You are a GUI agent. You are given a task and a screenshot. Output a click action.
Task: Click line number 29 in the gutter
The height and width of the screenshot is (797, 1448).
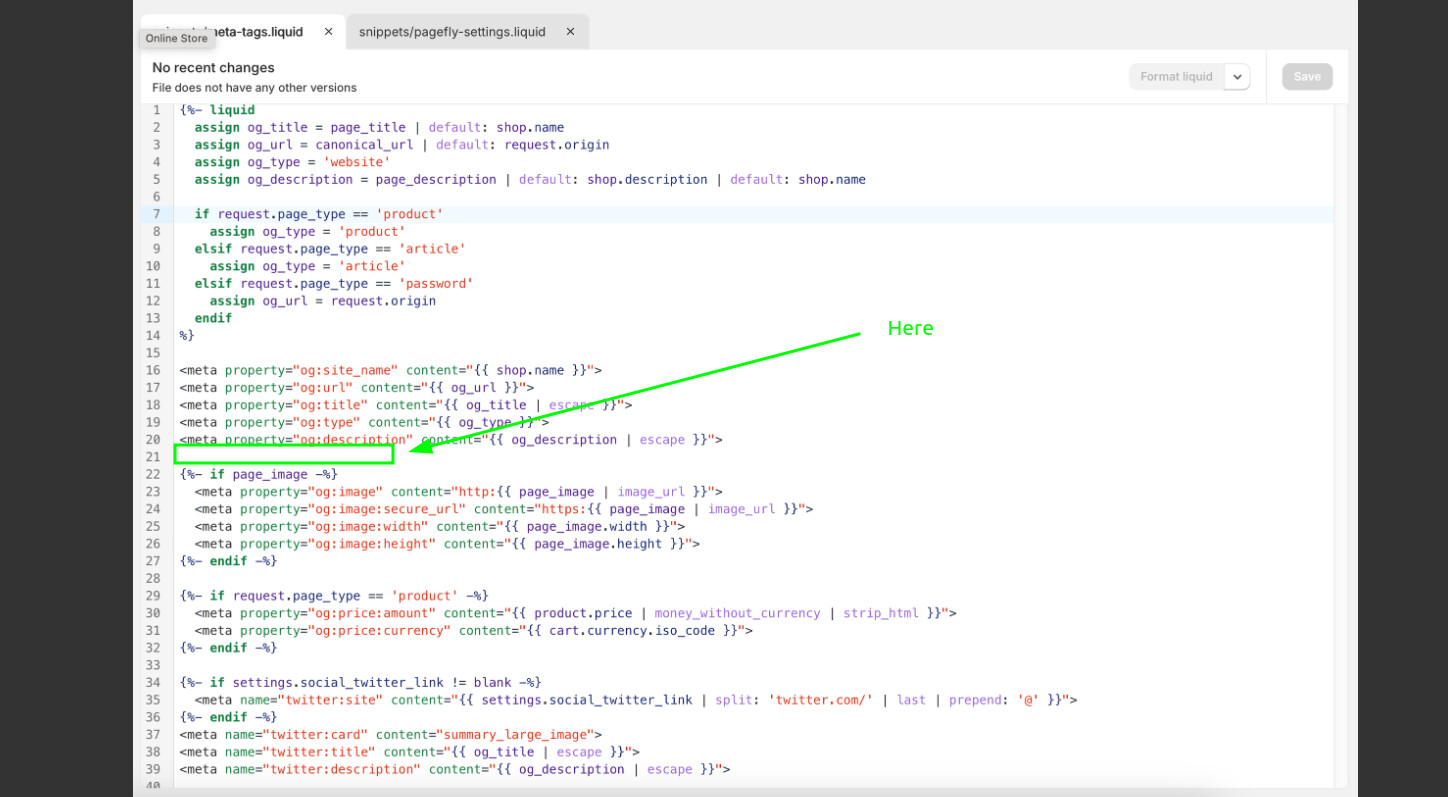153,596
